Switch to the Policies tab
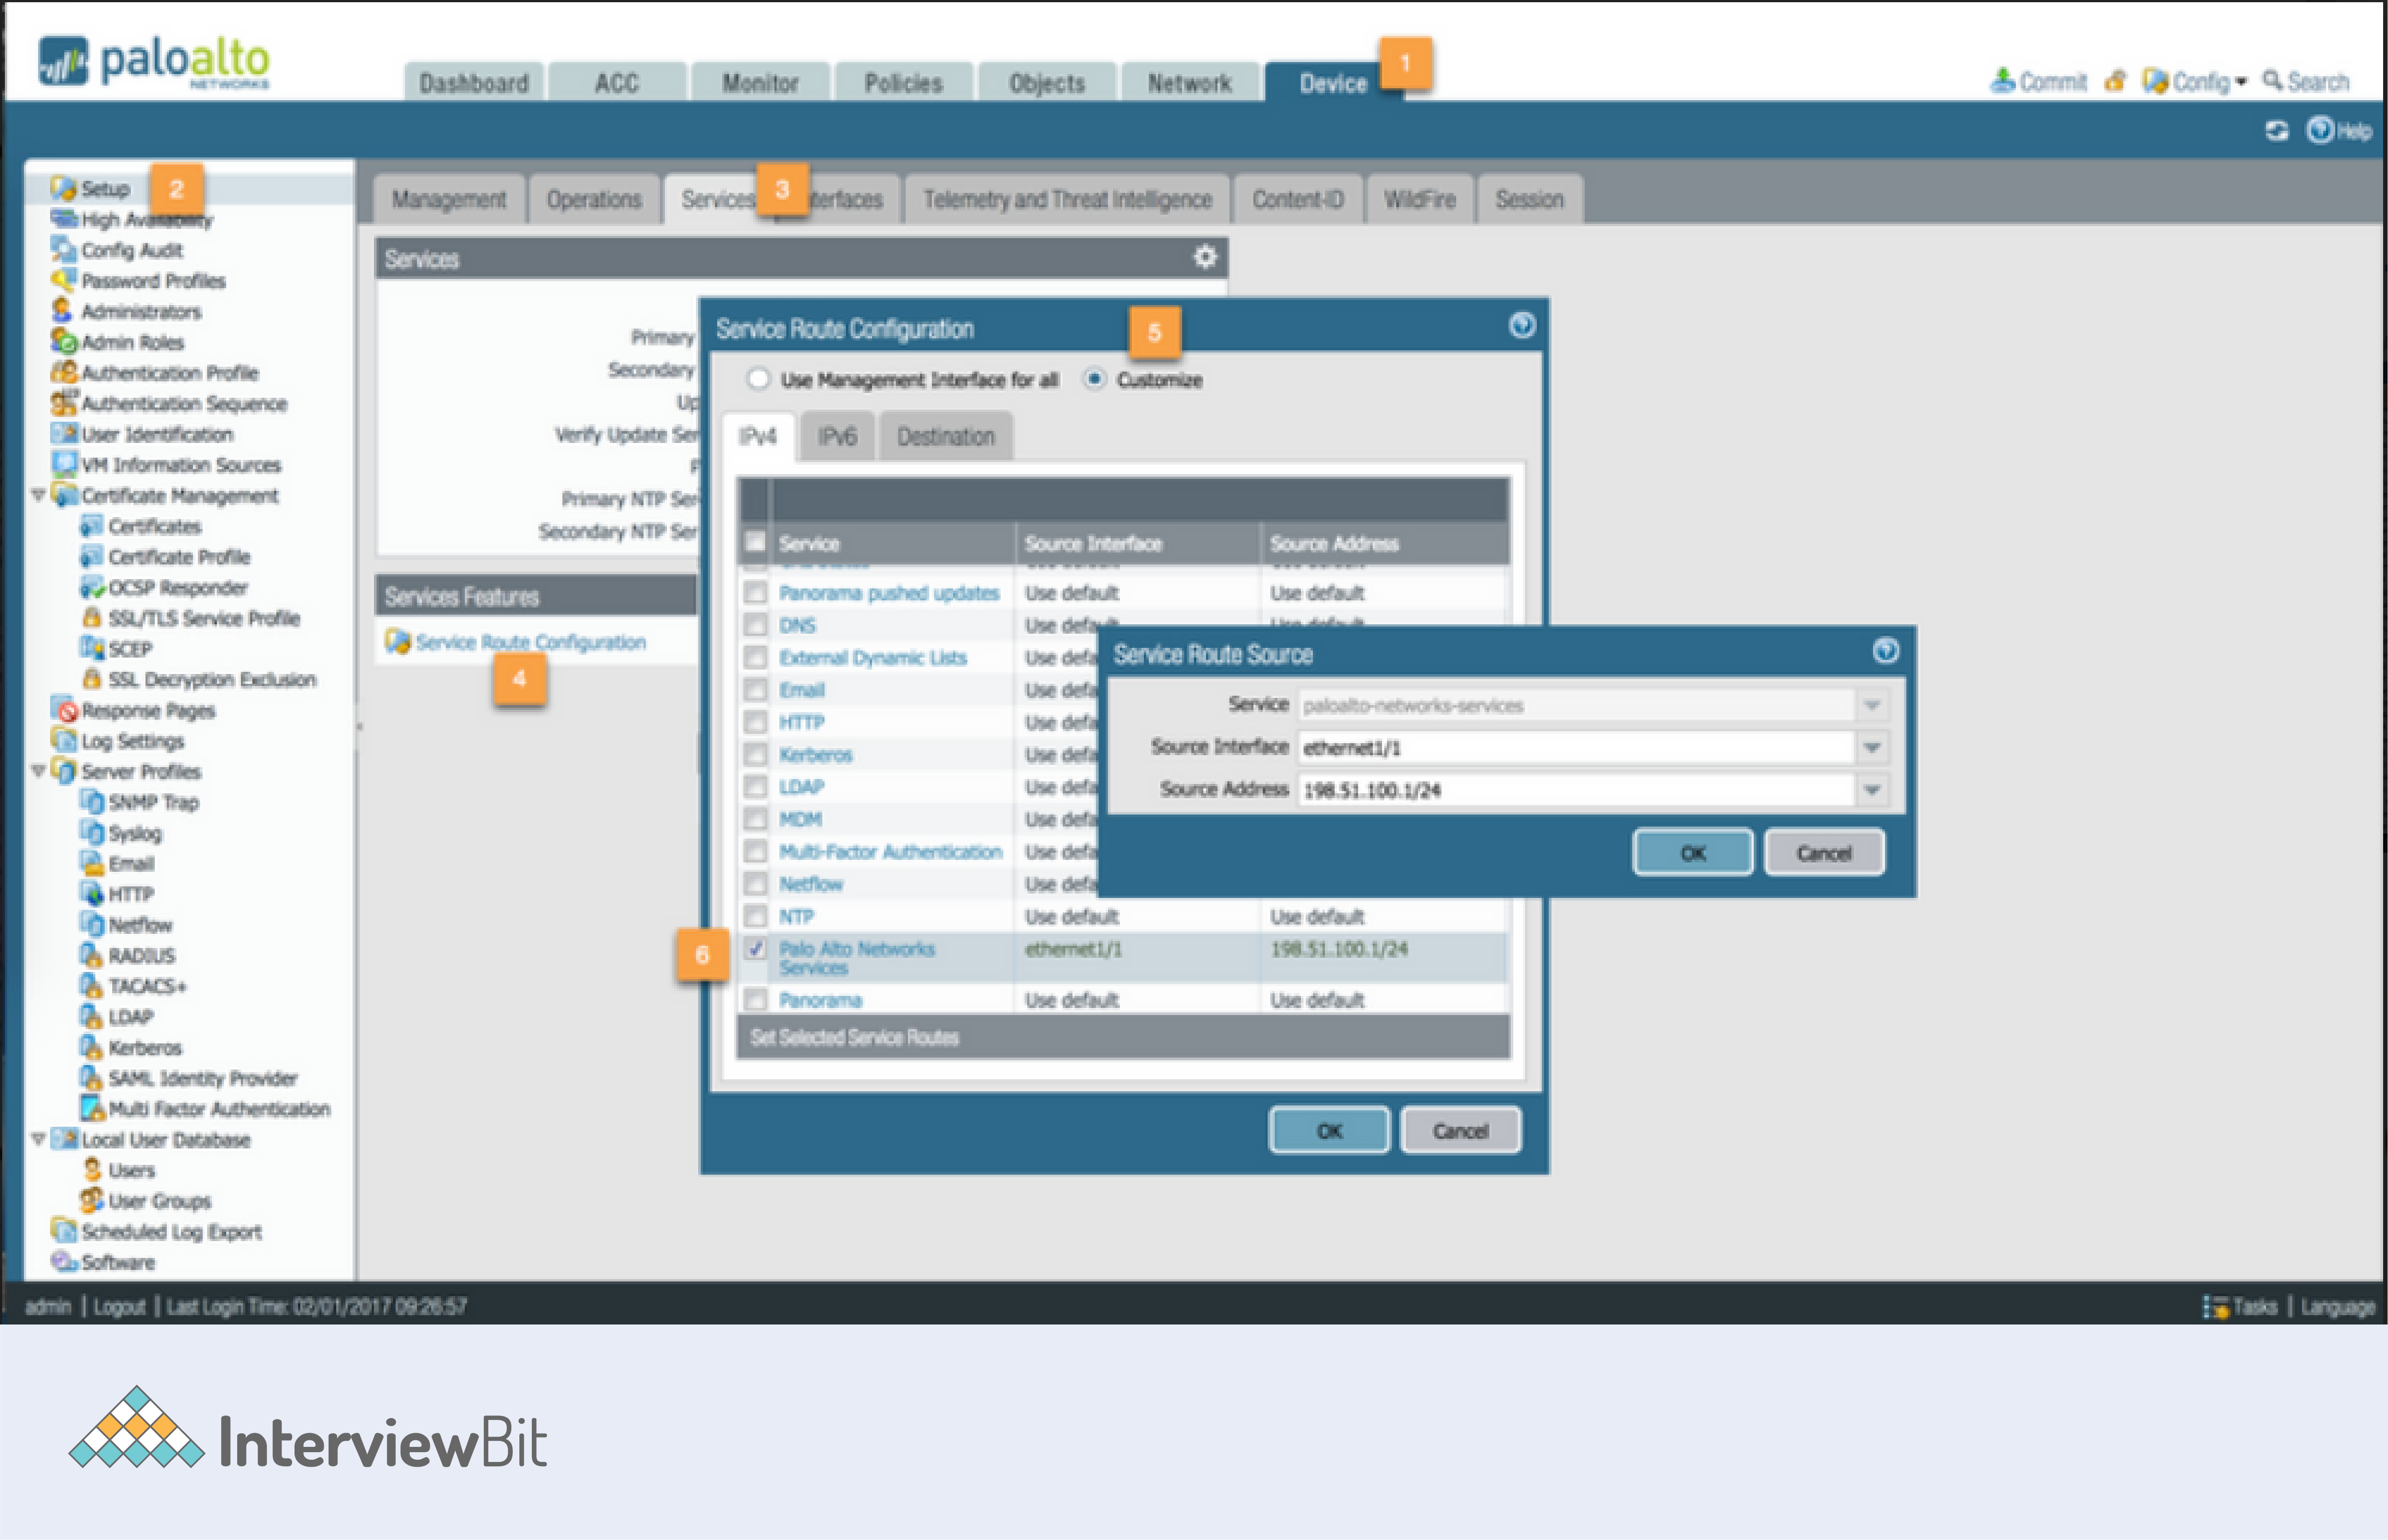 tap(903, 83)
